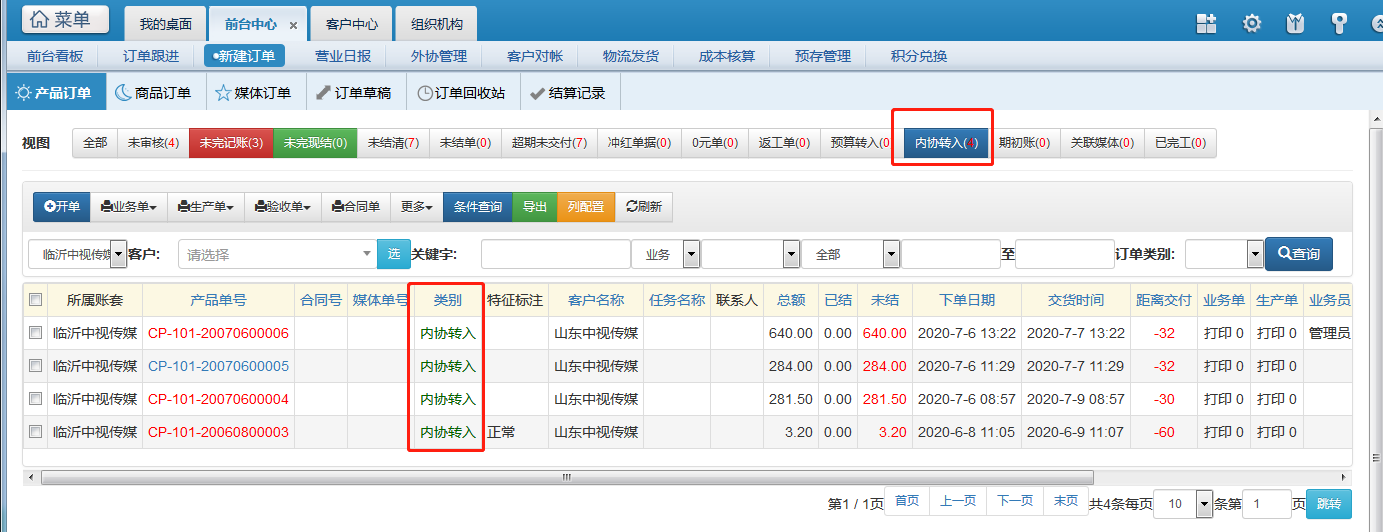Screen dimensions: 1383x532
Task: Sort by 下单日期 column header
Action: point(967,300)
